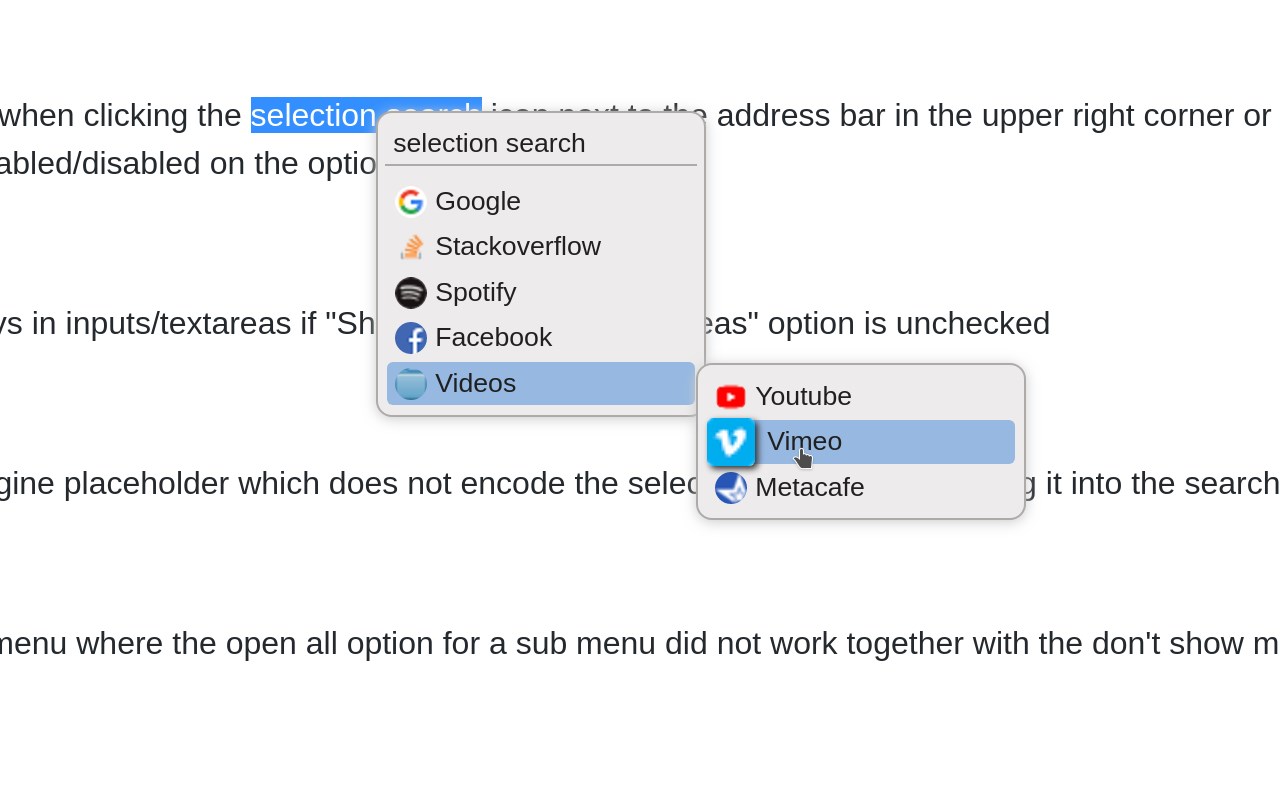Search selection with the Google entry
Viewport: 1280px width, 800px height.
click(478, 201)
